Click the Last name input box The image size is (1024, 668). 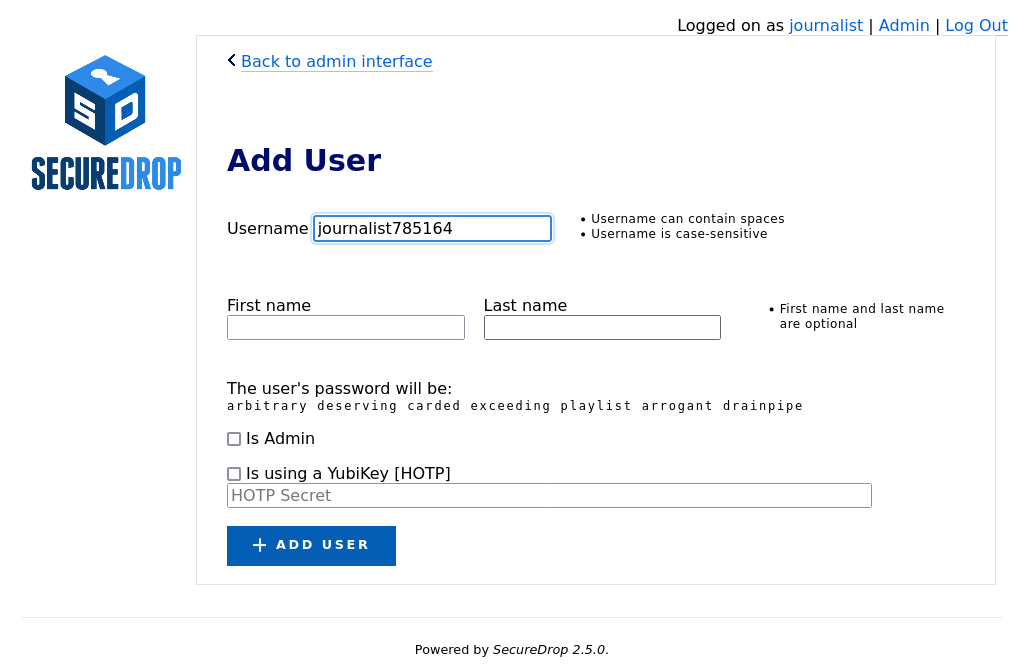(601, 327)
